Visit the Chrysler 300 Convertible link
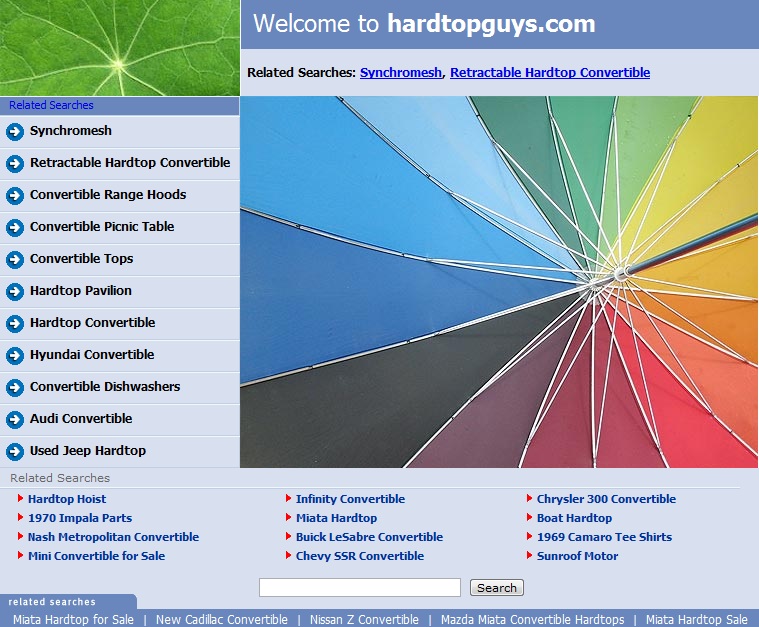Image resolution: width=759 pixels, height=627 pixels. [606, 499]
